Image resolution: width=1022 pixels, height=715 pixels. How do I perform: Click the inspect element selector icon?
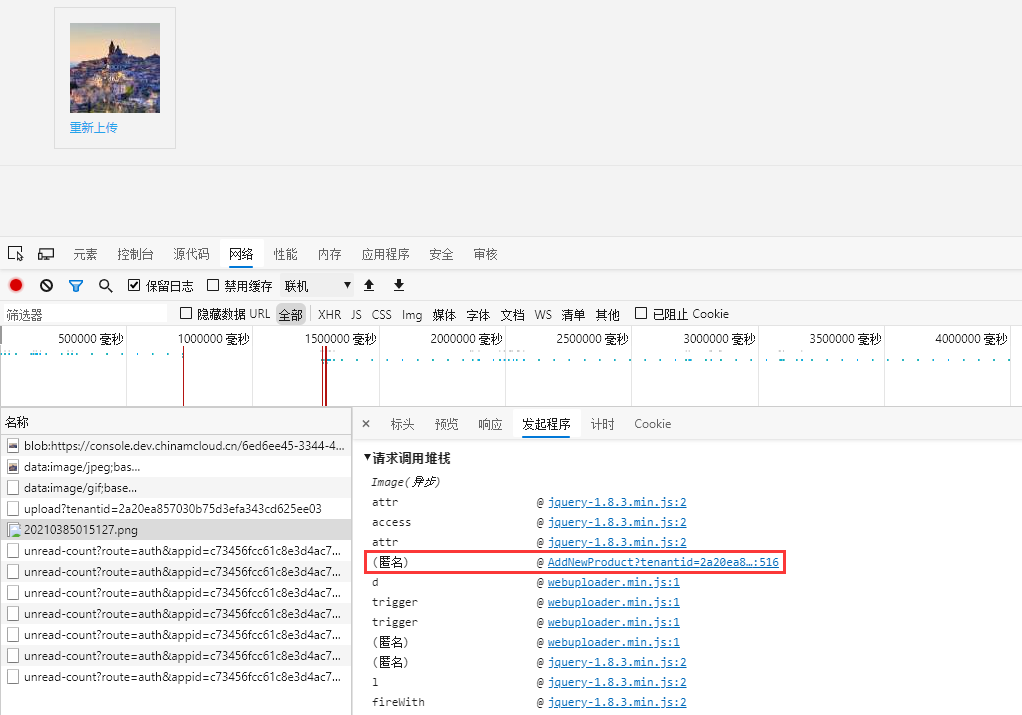pyautogui.click(x=16, y=254)
